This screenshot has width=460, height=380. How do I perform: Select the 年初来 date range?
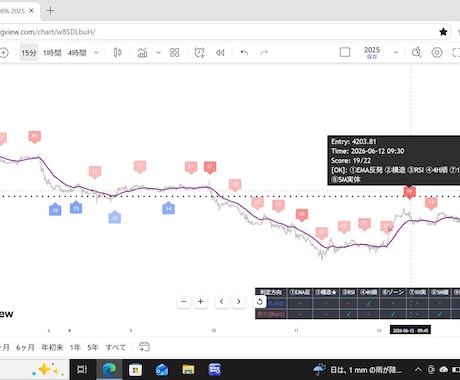[x=52, y=347]
